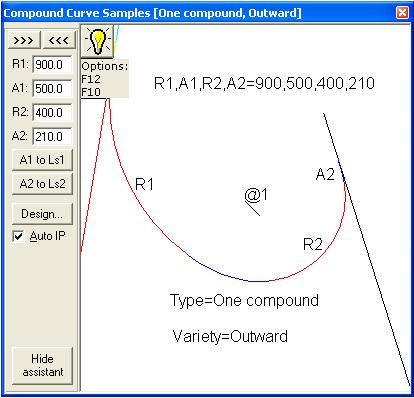Viewport: 414px width, 398px height.
Task: Click the A2 to Ls2 button
Action: tap(42, 184)
